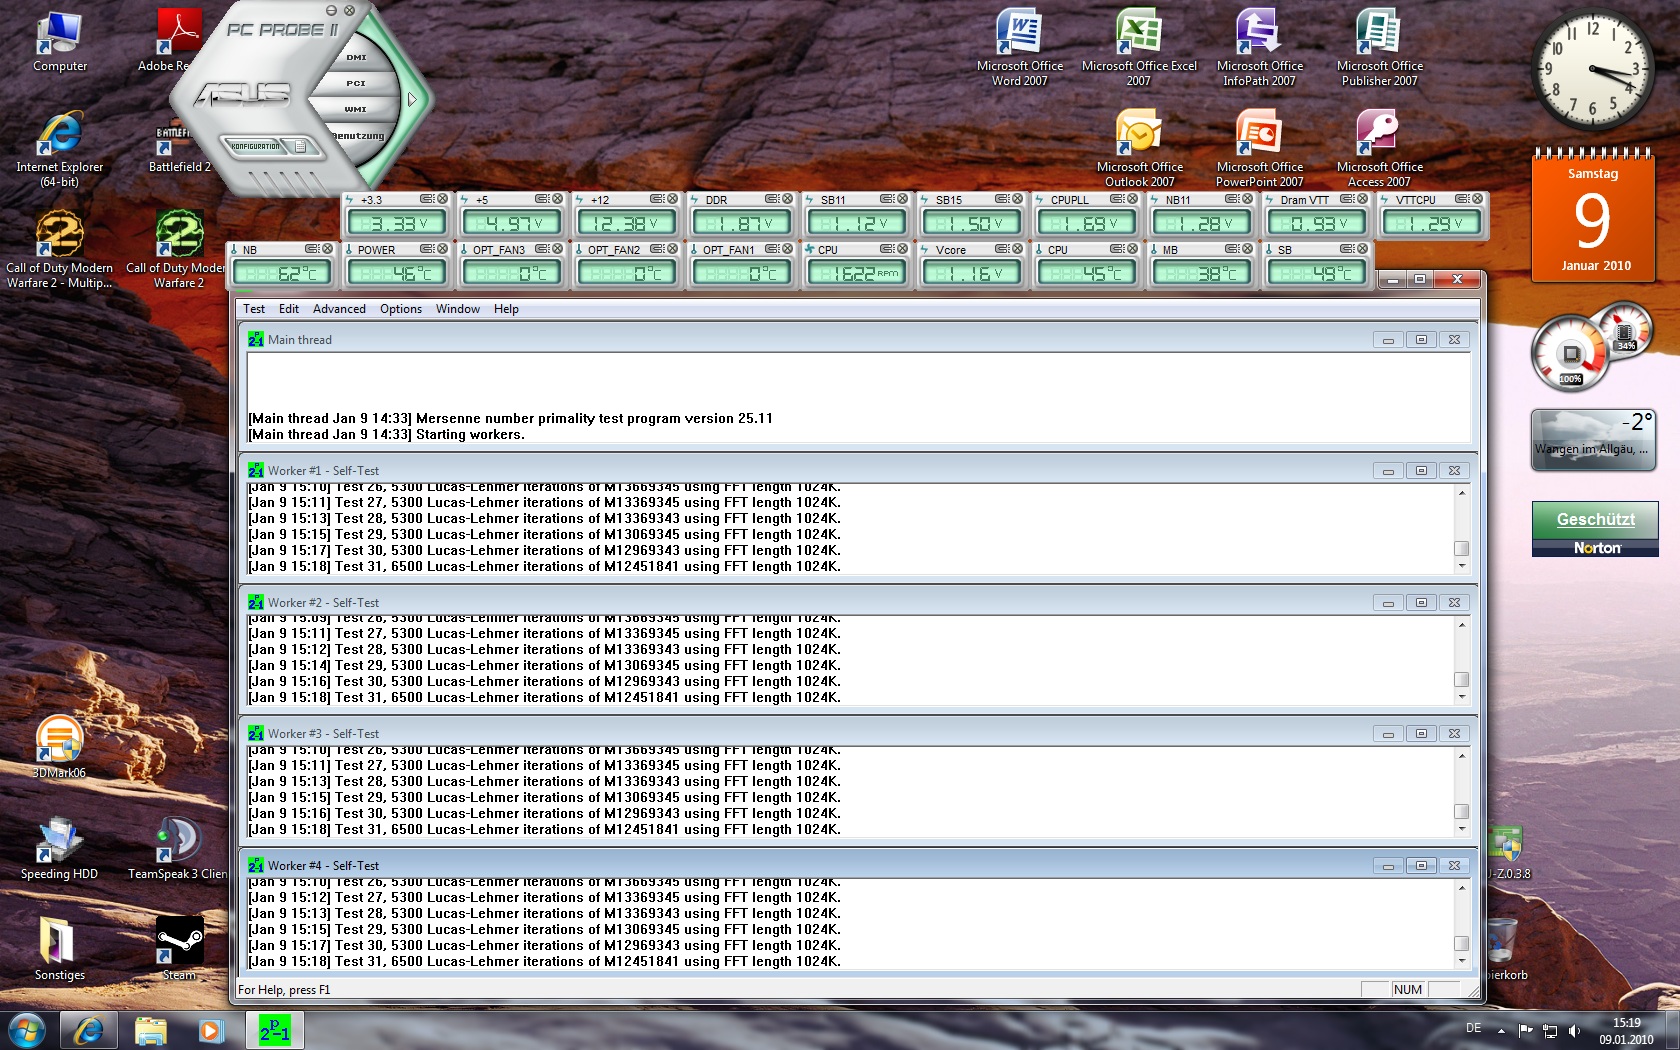The image size is (1680, 1050).
Task: Close the MB temperature sensor panel
Action: [x=1247, y=249]
